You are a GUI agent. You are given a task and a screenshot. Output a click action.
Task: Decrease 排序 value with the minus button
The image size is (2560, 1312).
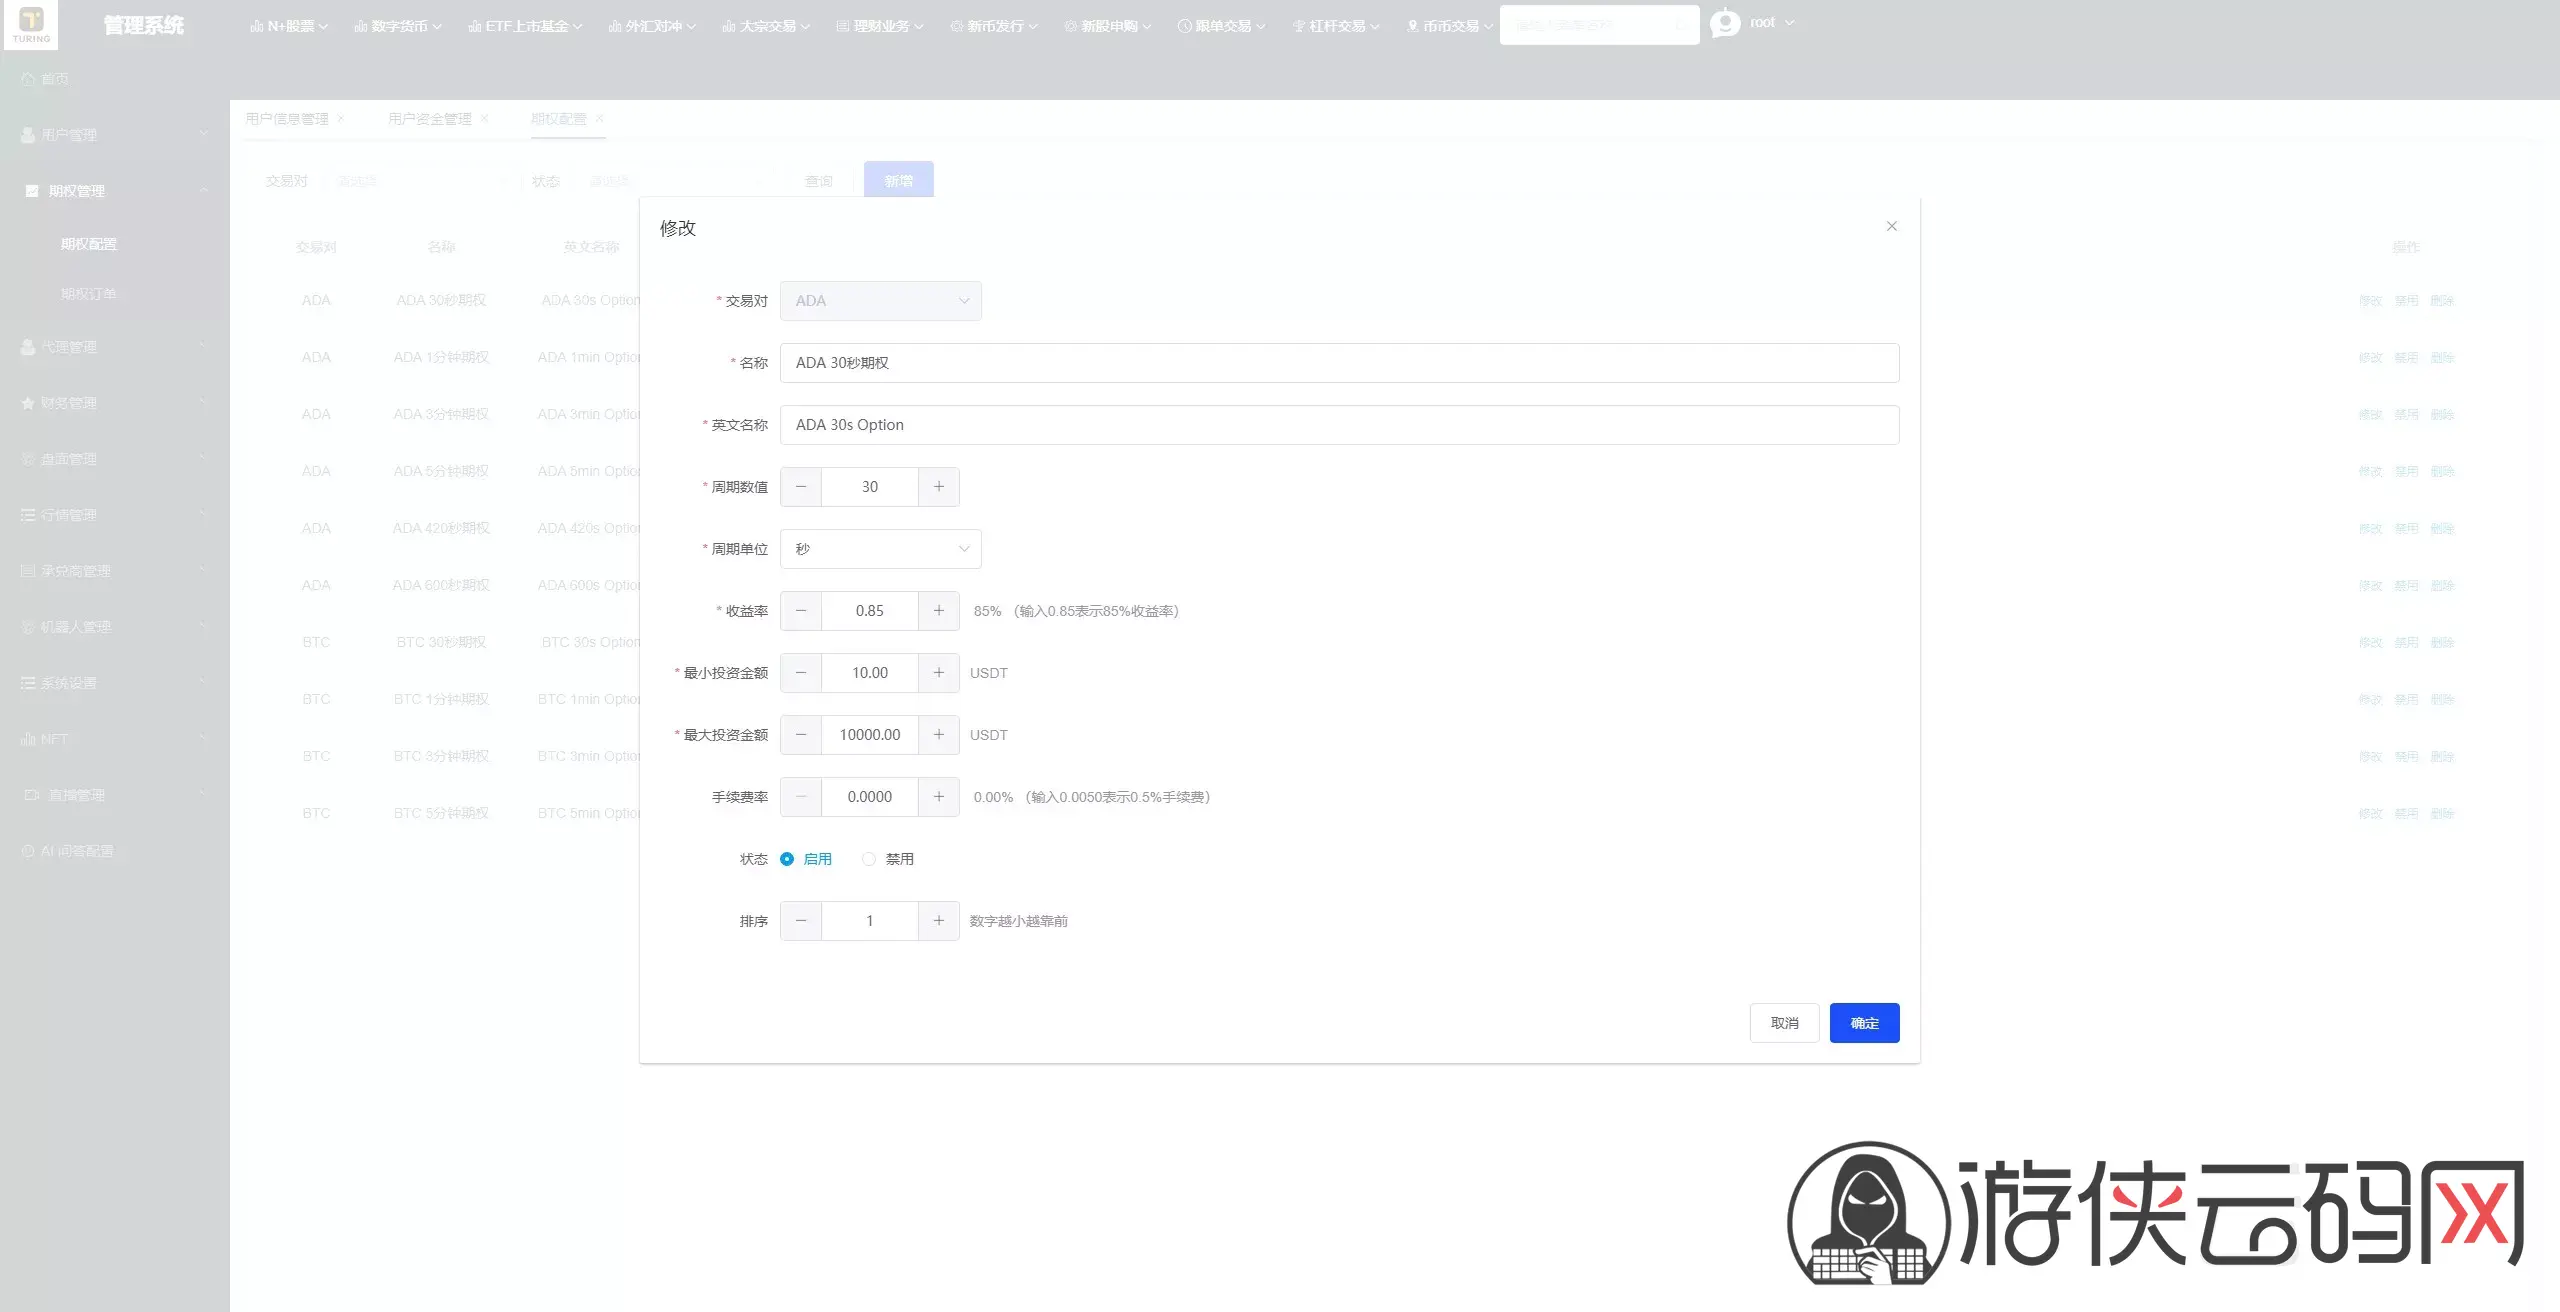pyautogui.click(x=801, y=921)
